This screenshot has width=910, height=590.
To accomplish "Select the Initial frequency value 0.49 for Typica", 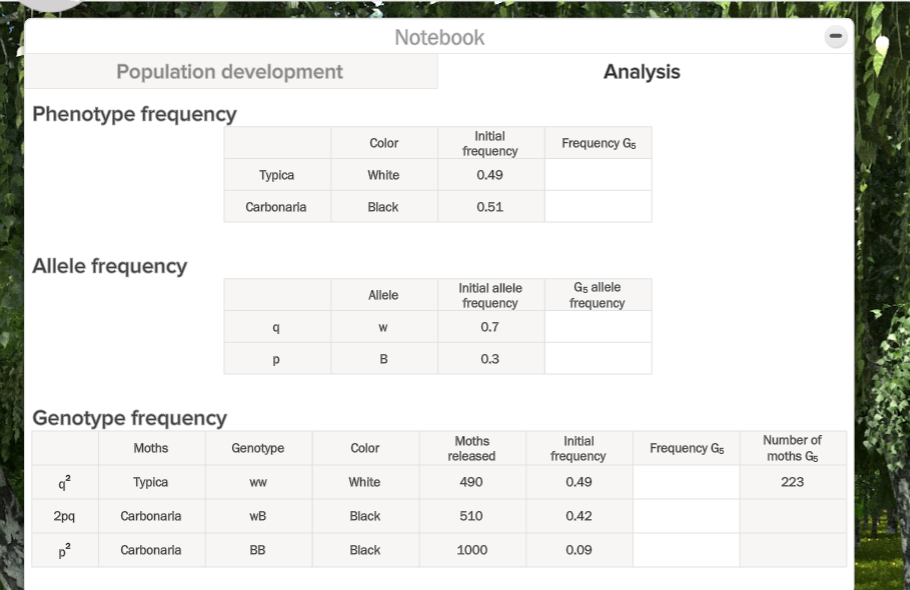I will tap(491, 175).
